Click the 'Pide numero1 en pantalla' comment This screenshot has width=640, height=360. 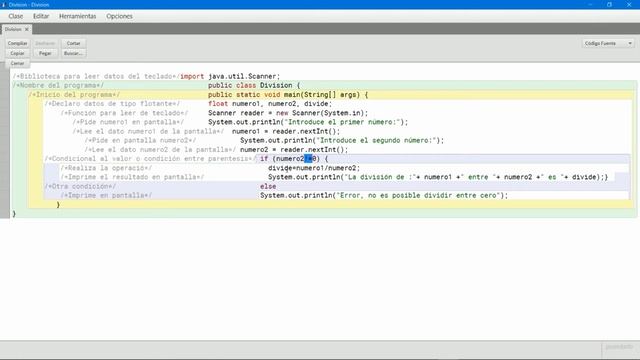point(128,122)
